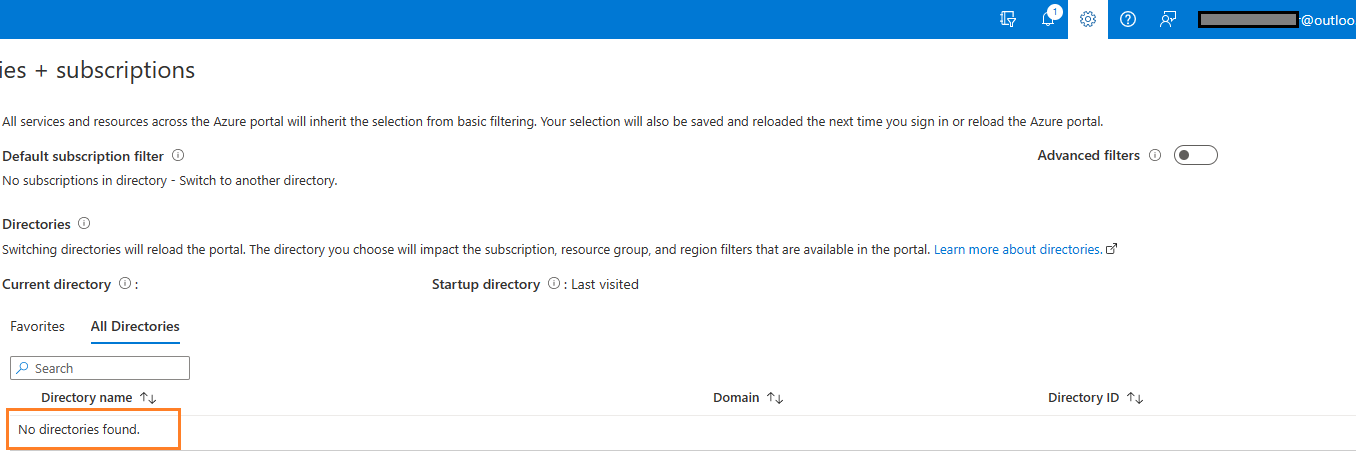Sort by Directory ID column
Screen dimensions: 1356x452
[1095, 397]
